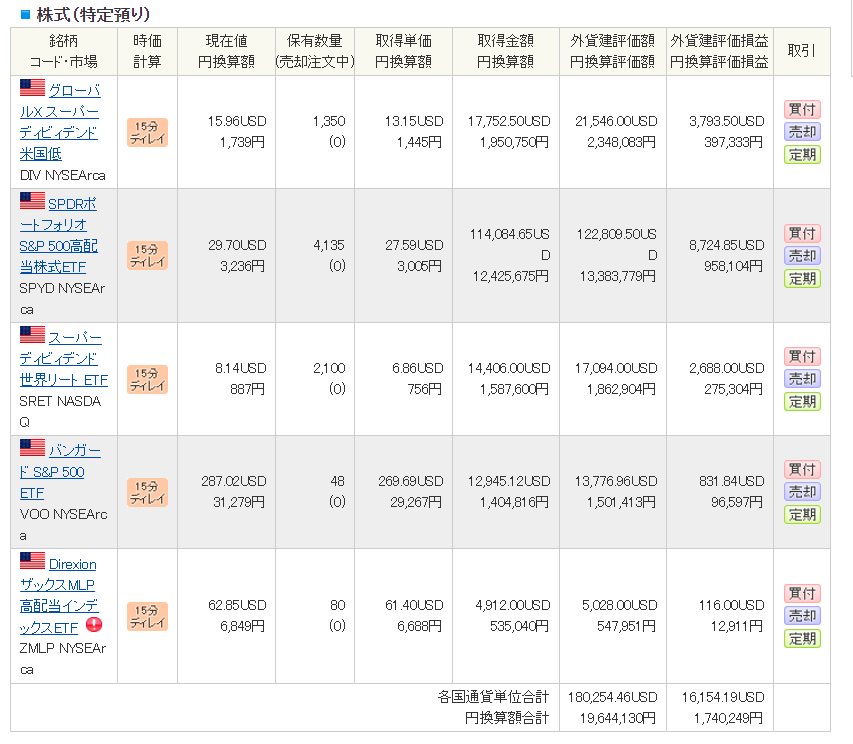This screenshot has height=744, width=853.
Task: Open the Direxion ザックスMLP高配当インデックスETF link
Action: pos(59,596)
